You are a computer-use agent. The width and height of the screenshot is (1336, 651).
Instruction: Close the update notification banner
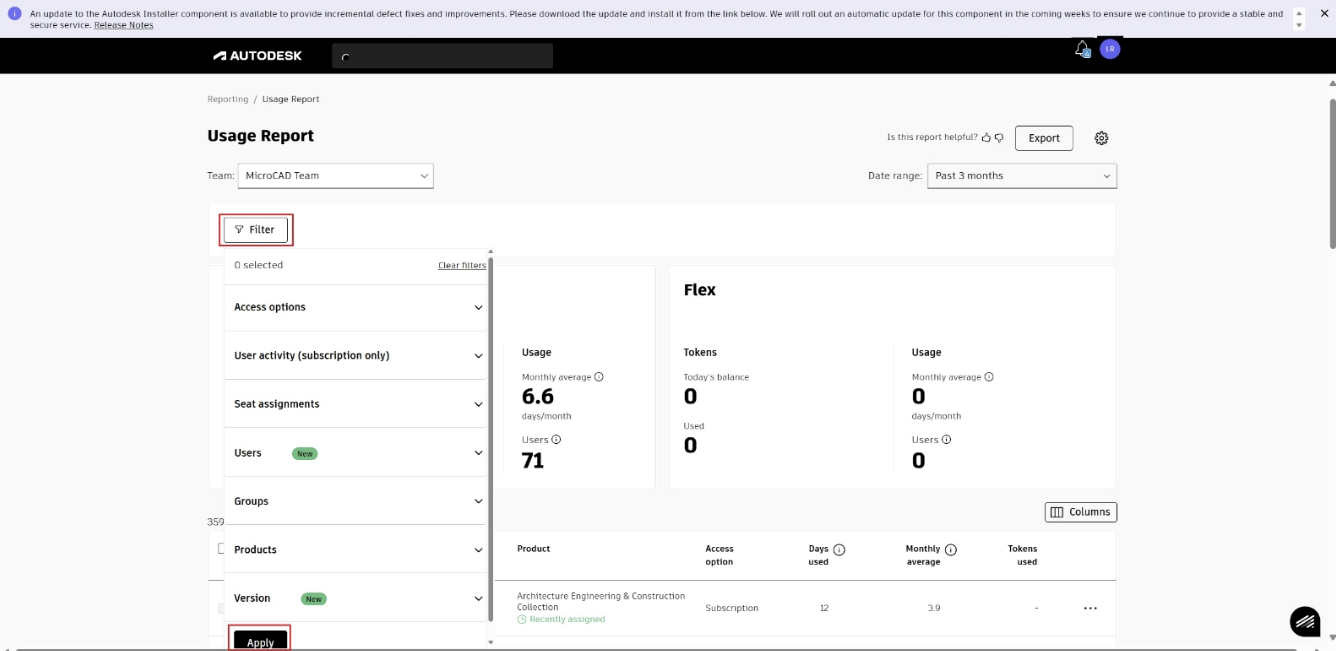(x=1324, y=14)
